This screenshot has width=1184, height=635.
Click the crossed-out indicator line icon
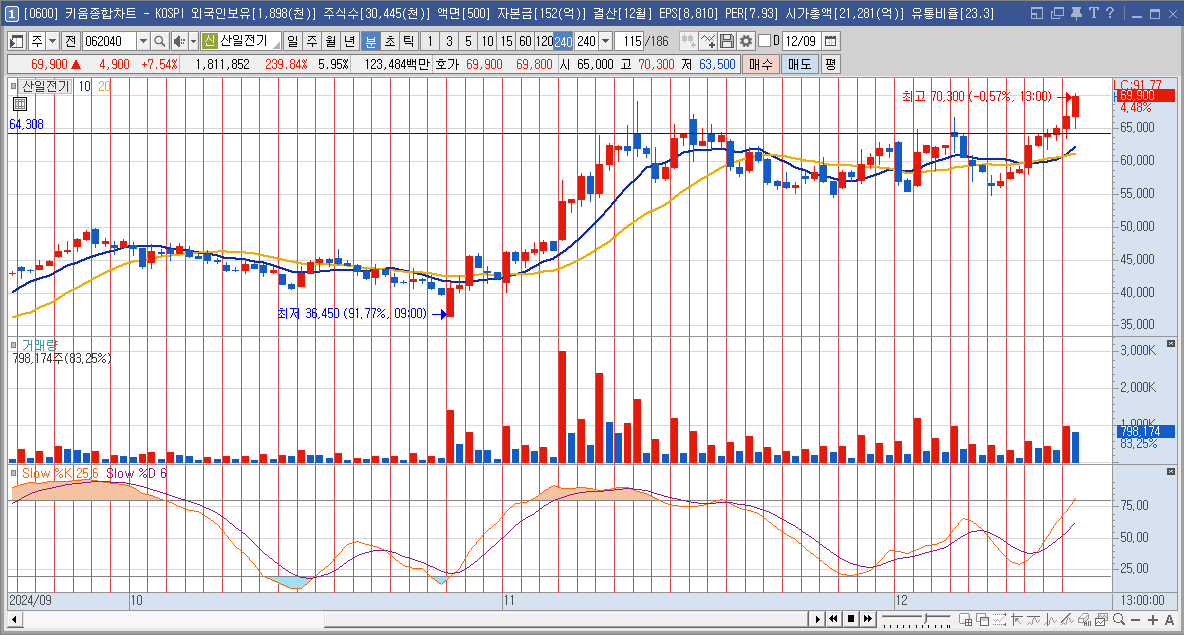[1067, 620]
